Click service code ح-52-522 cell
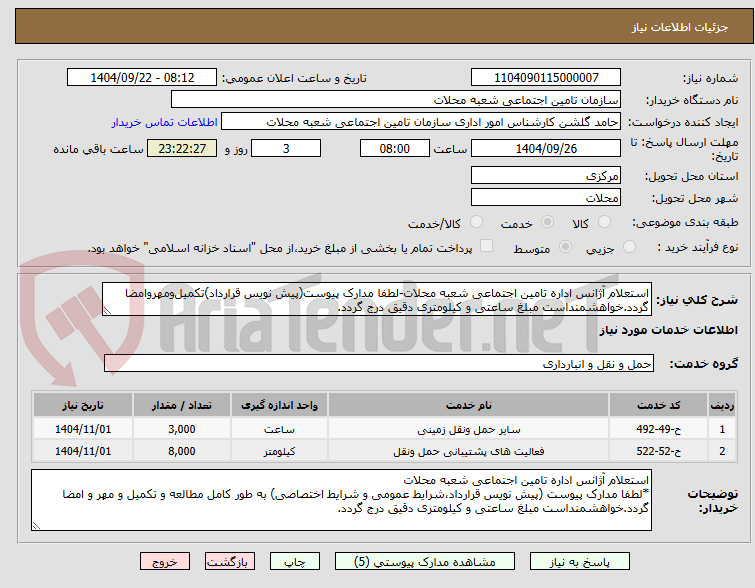Screen dimensions: 755x588 pos(658,451)
